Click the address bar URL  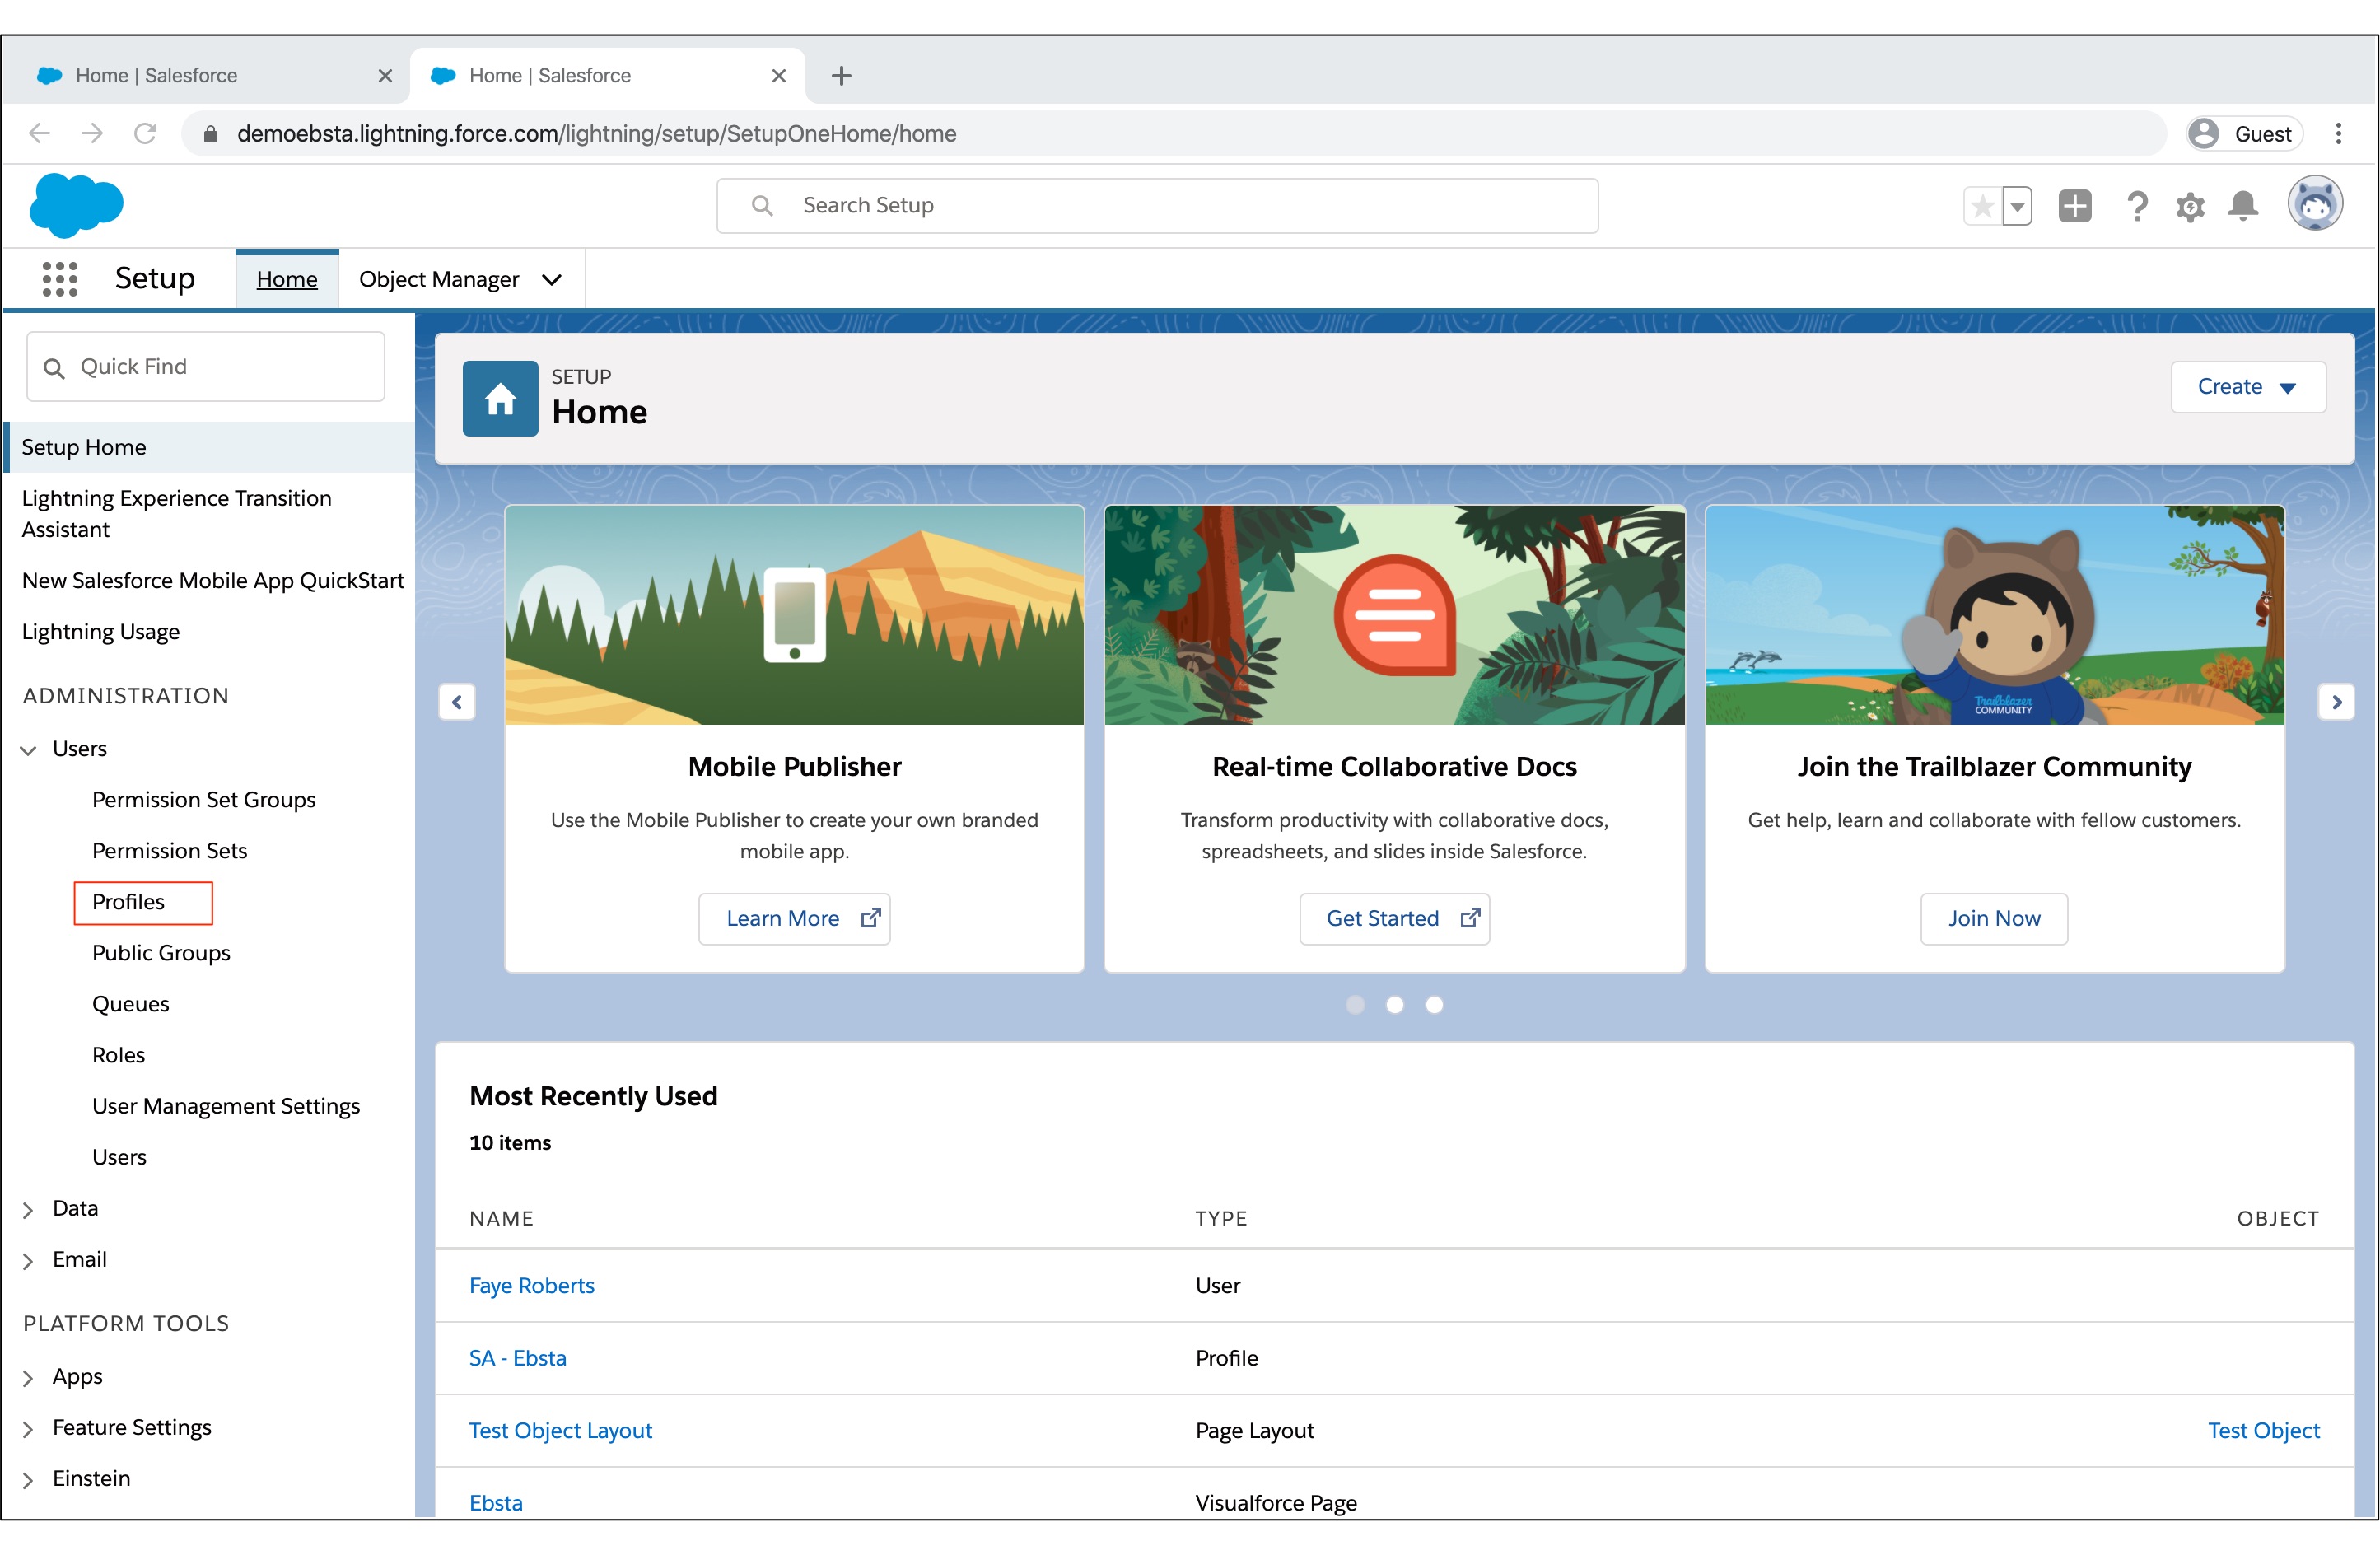596,134
